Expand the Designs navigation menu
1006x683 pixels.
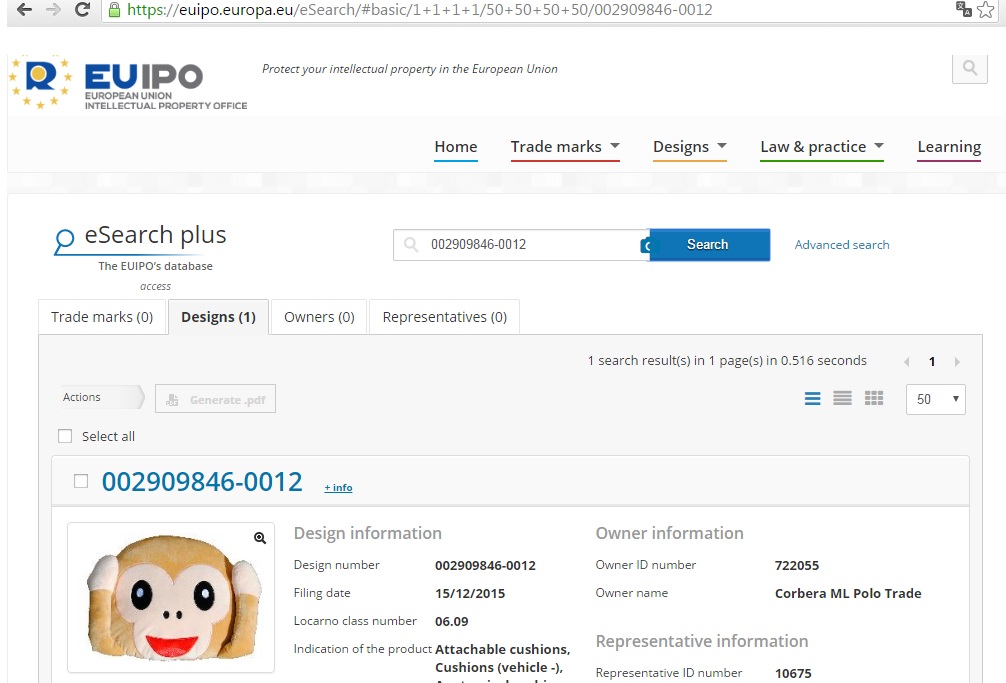click(690, 147)
